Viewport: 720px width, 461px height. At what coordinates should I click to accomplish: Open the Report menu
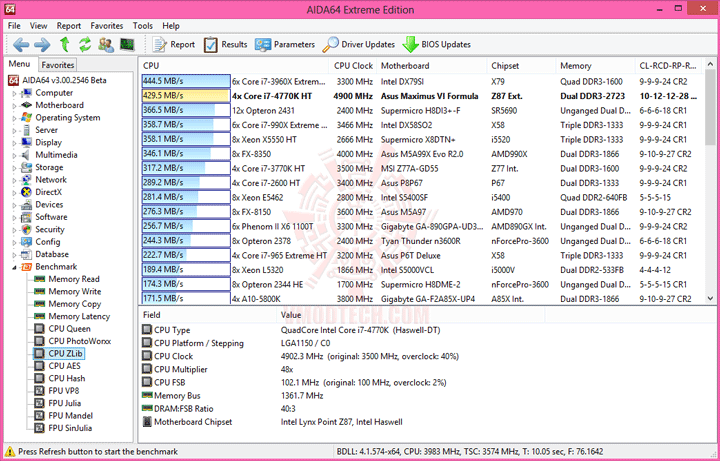(x=69, y=26)
